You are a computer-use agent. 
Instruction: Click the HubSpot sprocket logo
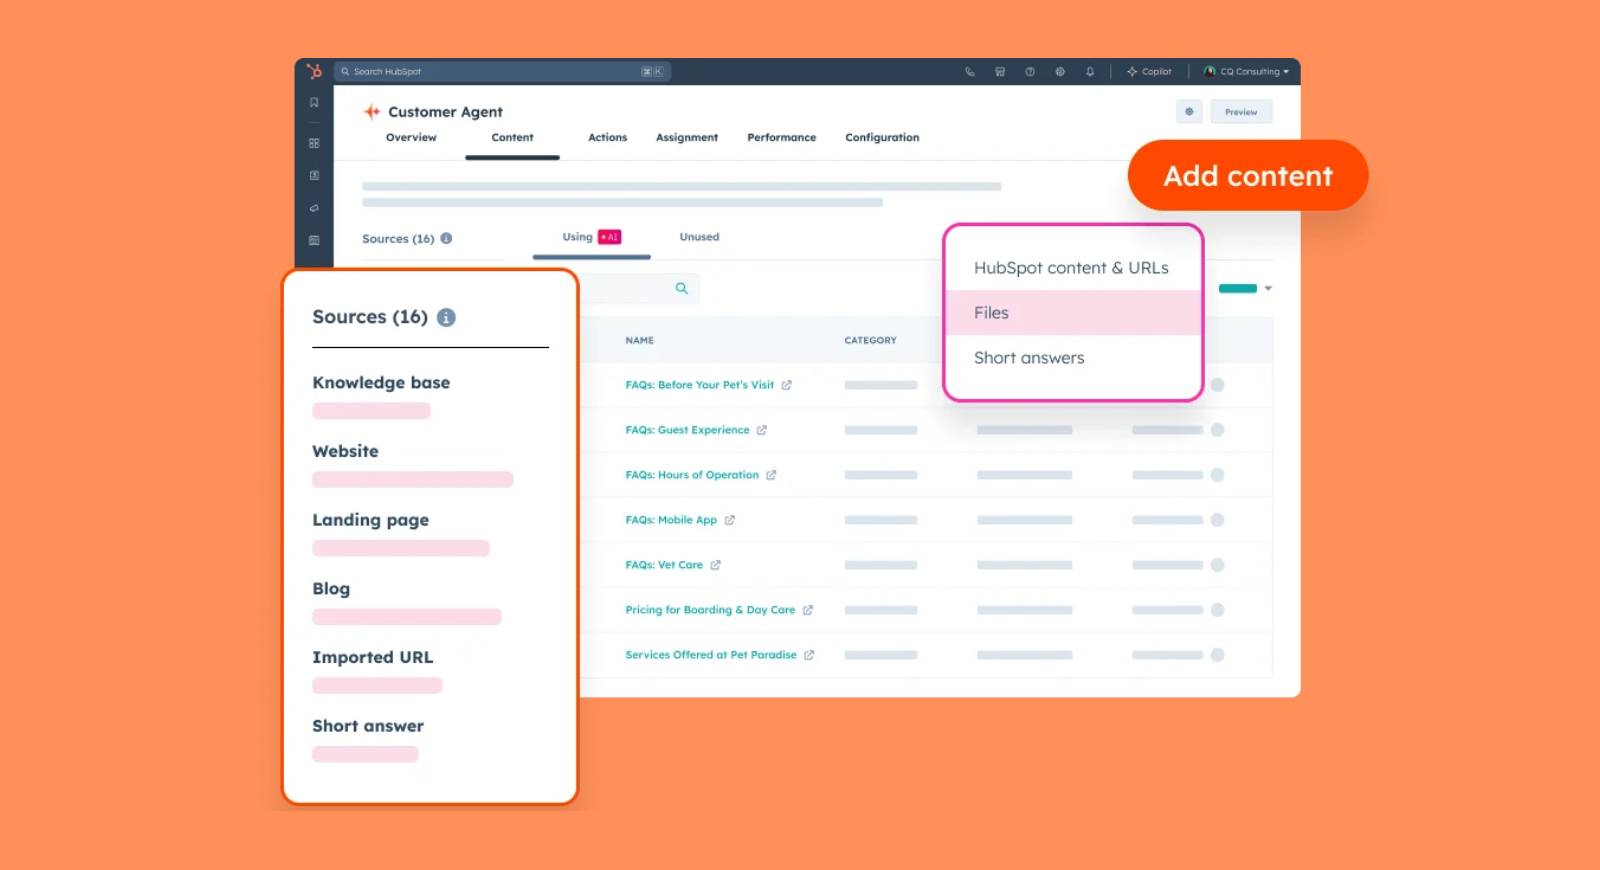314,71
